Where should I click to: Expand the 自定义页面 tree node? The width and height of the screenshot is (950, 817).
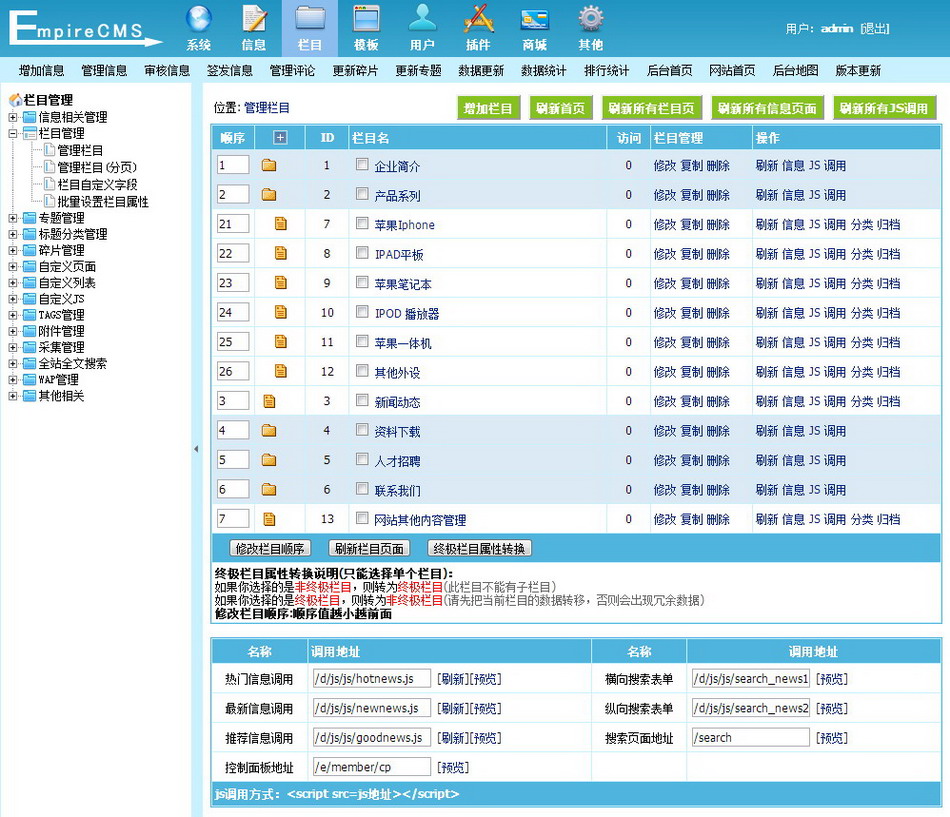pyautogui.click(x=13, y=266)
